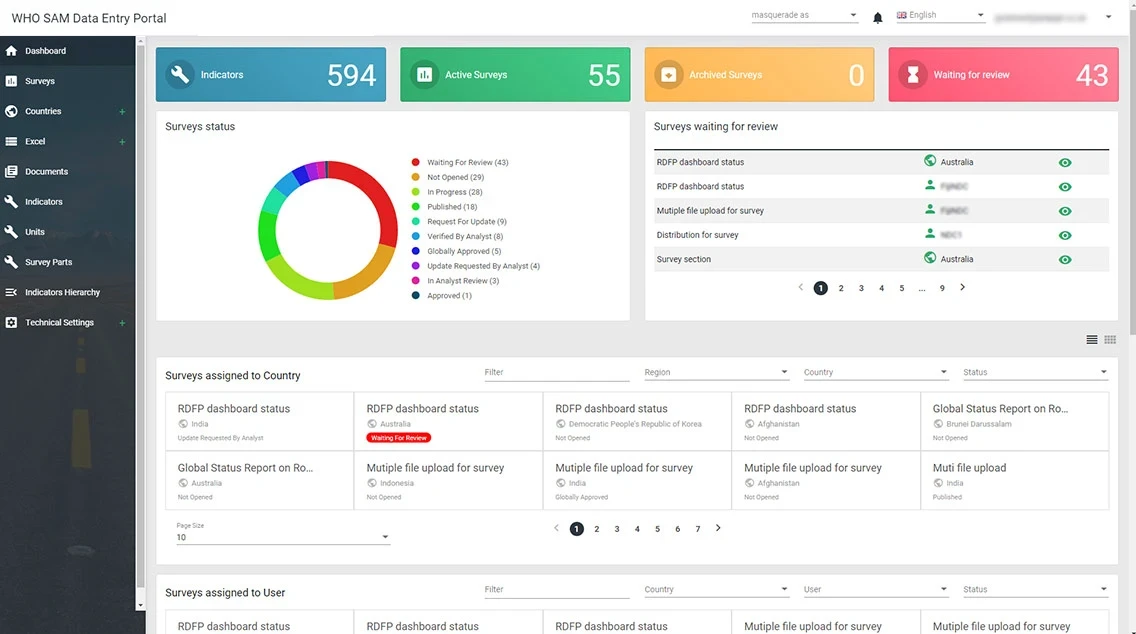Click the user icon in Distribution for survey row
1136x634 pixels.
point(930,234)
